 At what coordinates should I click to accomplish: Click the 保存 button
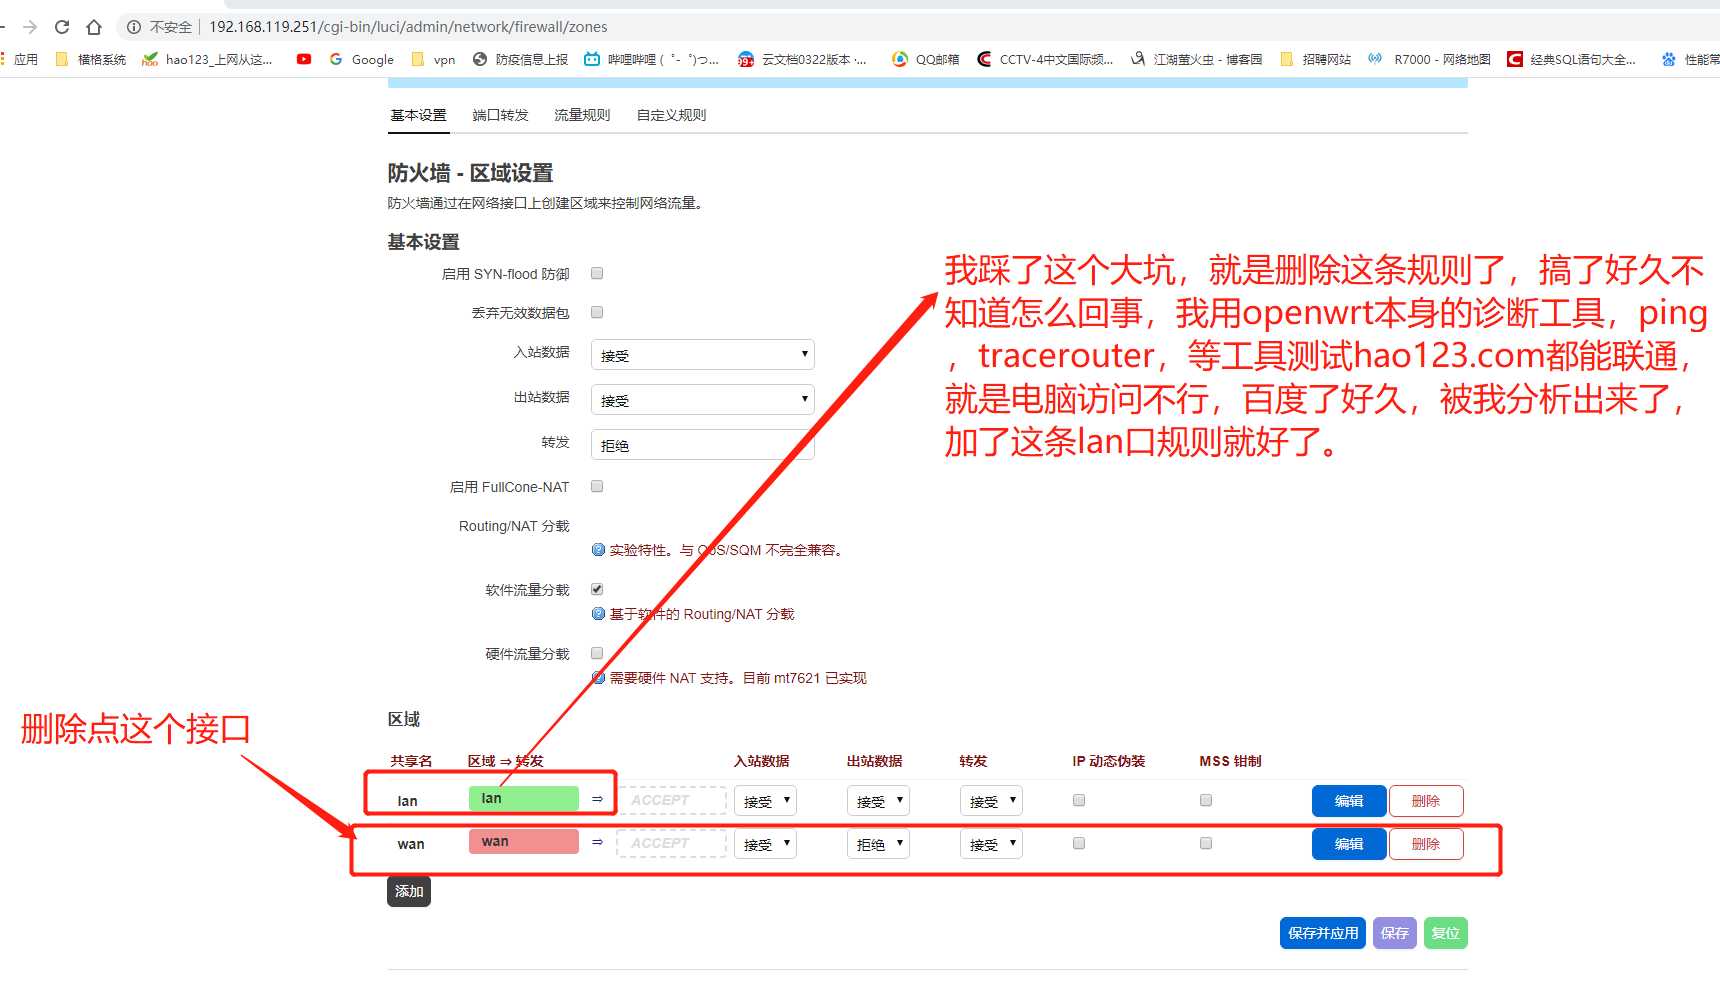click(1395, 933)
